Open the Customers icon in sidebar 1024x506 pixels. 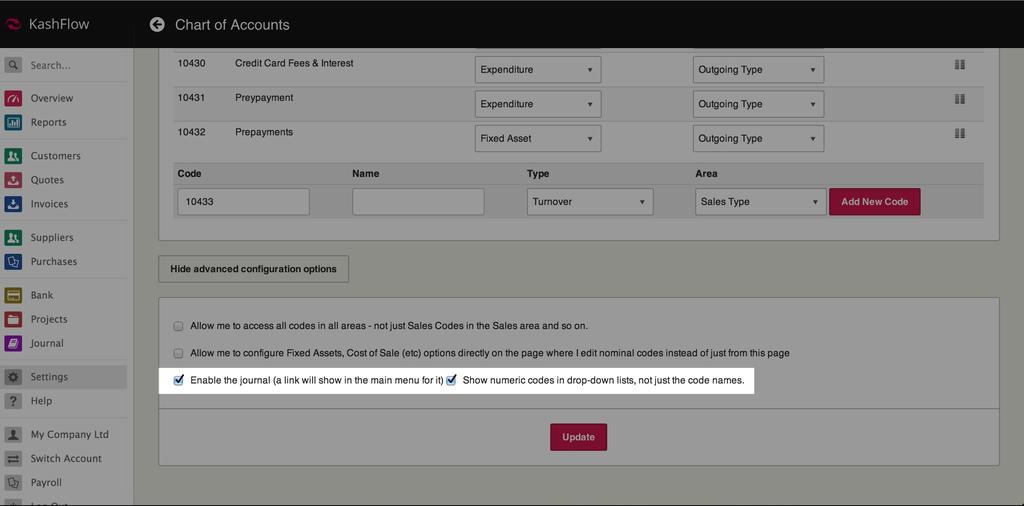tap(13, 156)
